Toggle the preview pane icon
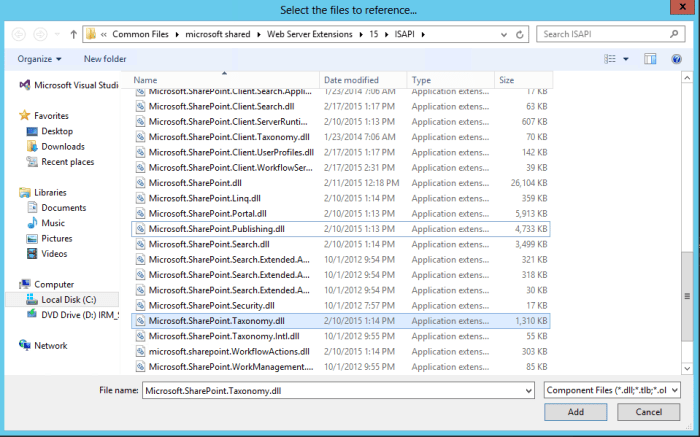 (x=651, y=59)
